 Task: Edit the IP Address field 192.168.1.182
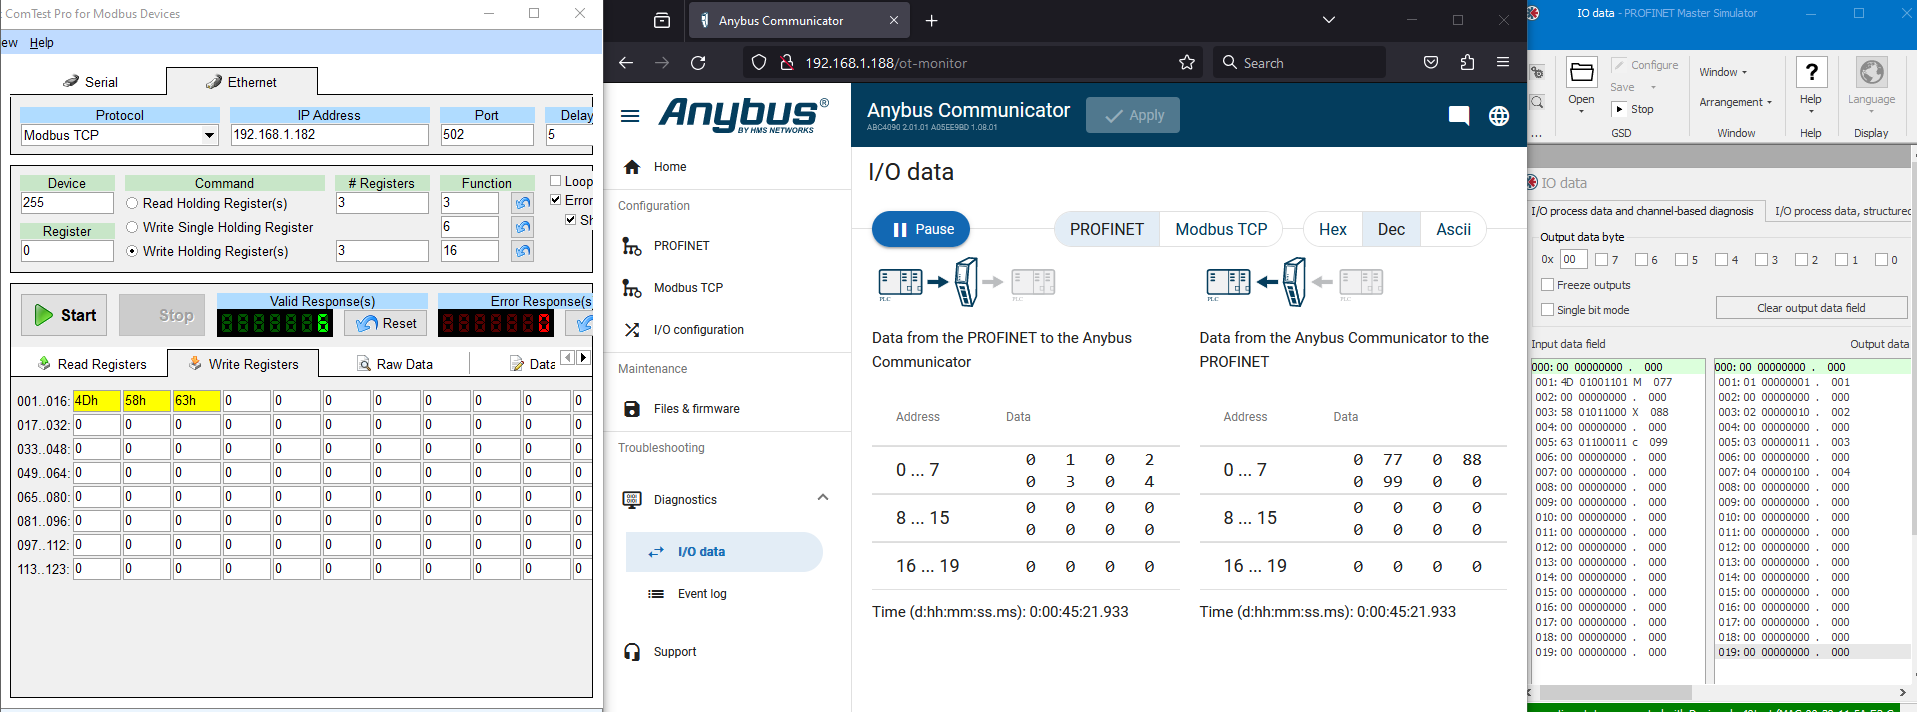(x=329, y=135)
